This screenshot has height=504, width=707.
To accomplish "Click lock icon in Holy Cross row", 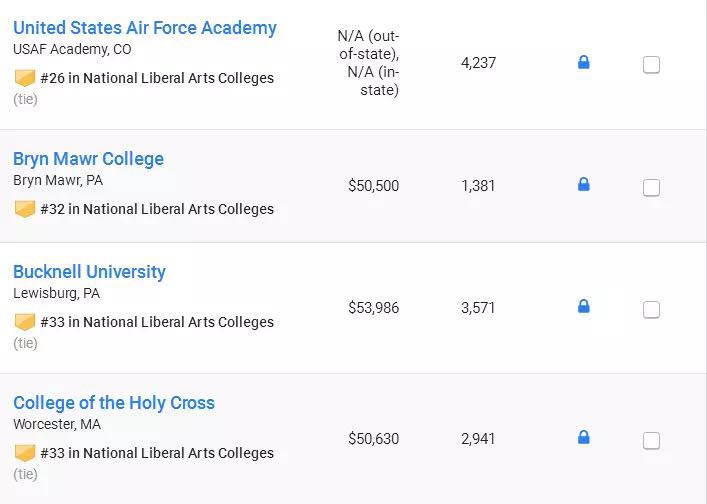I will click(x=584, y=438).
